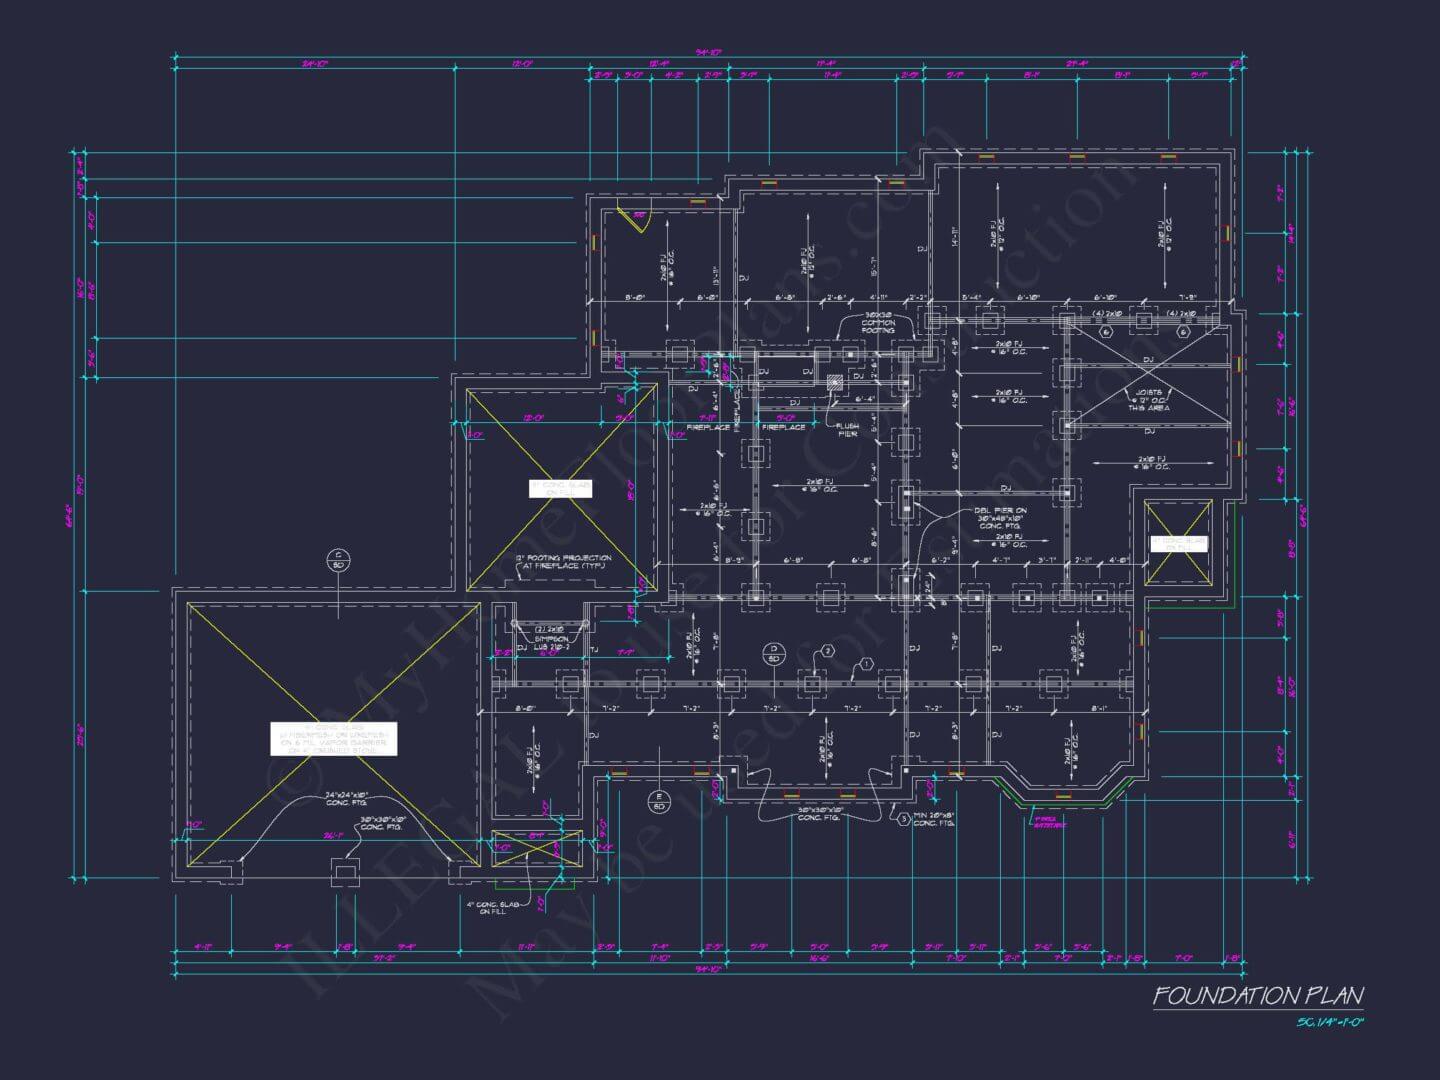Screen dimensions: 1440x1080
Task: Select the '2x10 FJ @ 16" O.C.' note right of flush pier
Action: point(1008,397)
